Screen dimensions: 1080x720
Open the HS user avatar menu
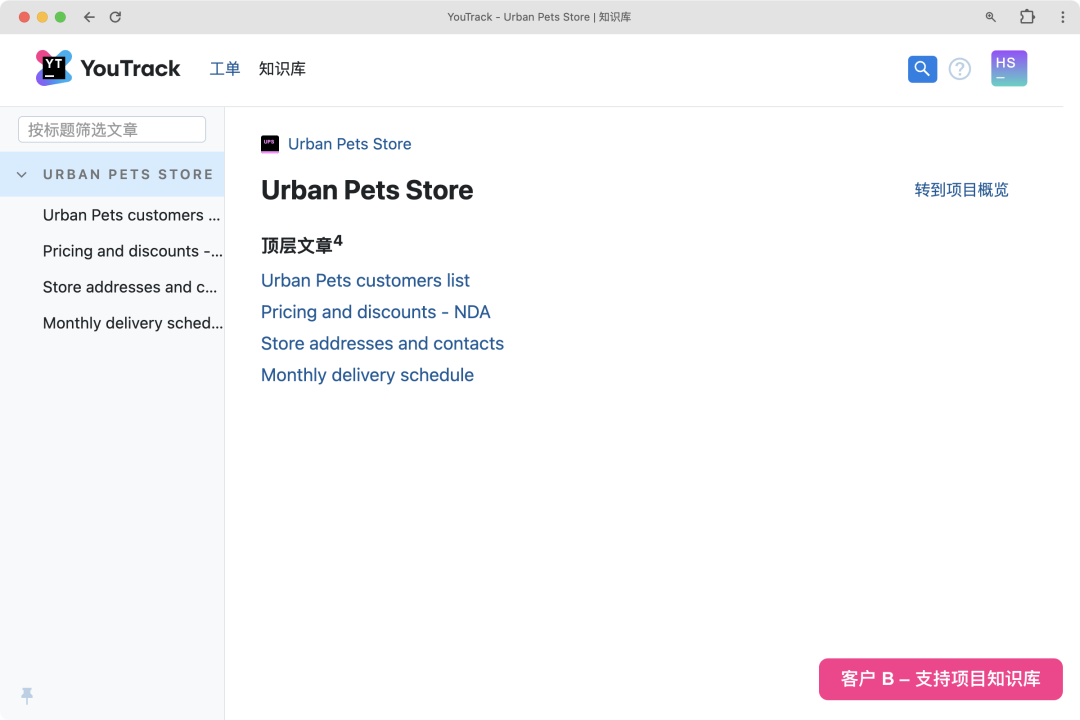pos(1009,68)
